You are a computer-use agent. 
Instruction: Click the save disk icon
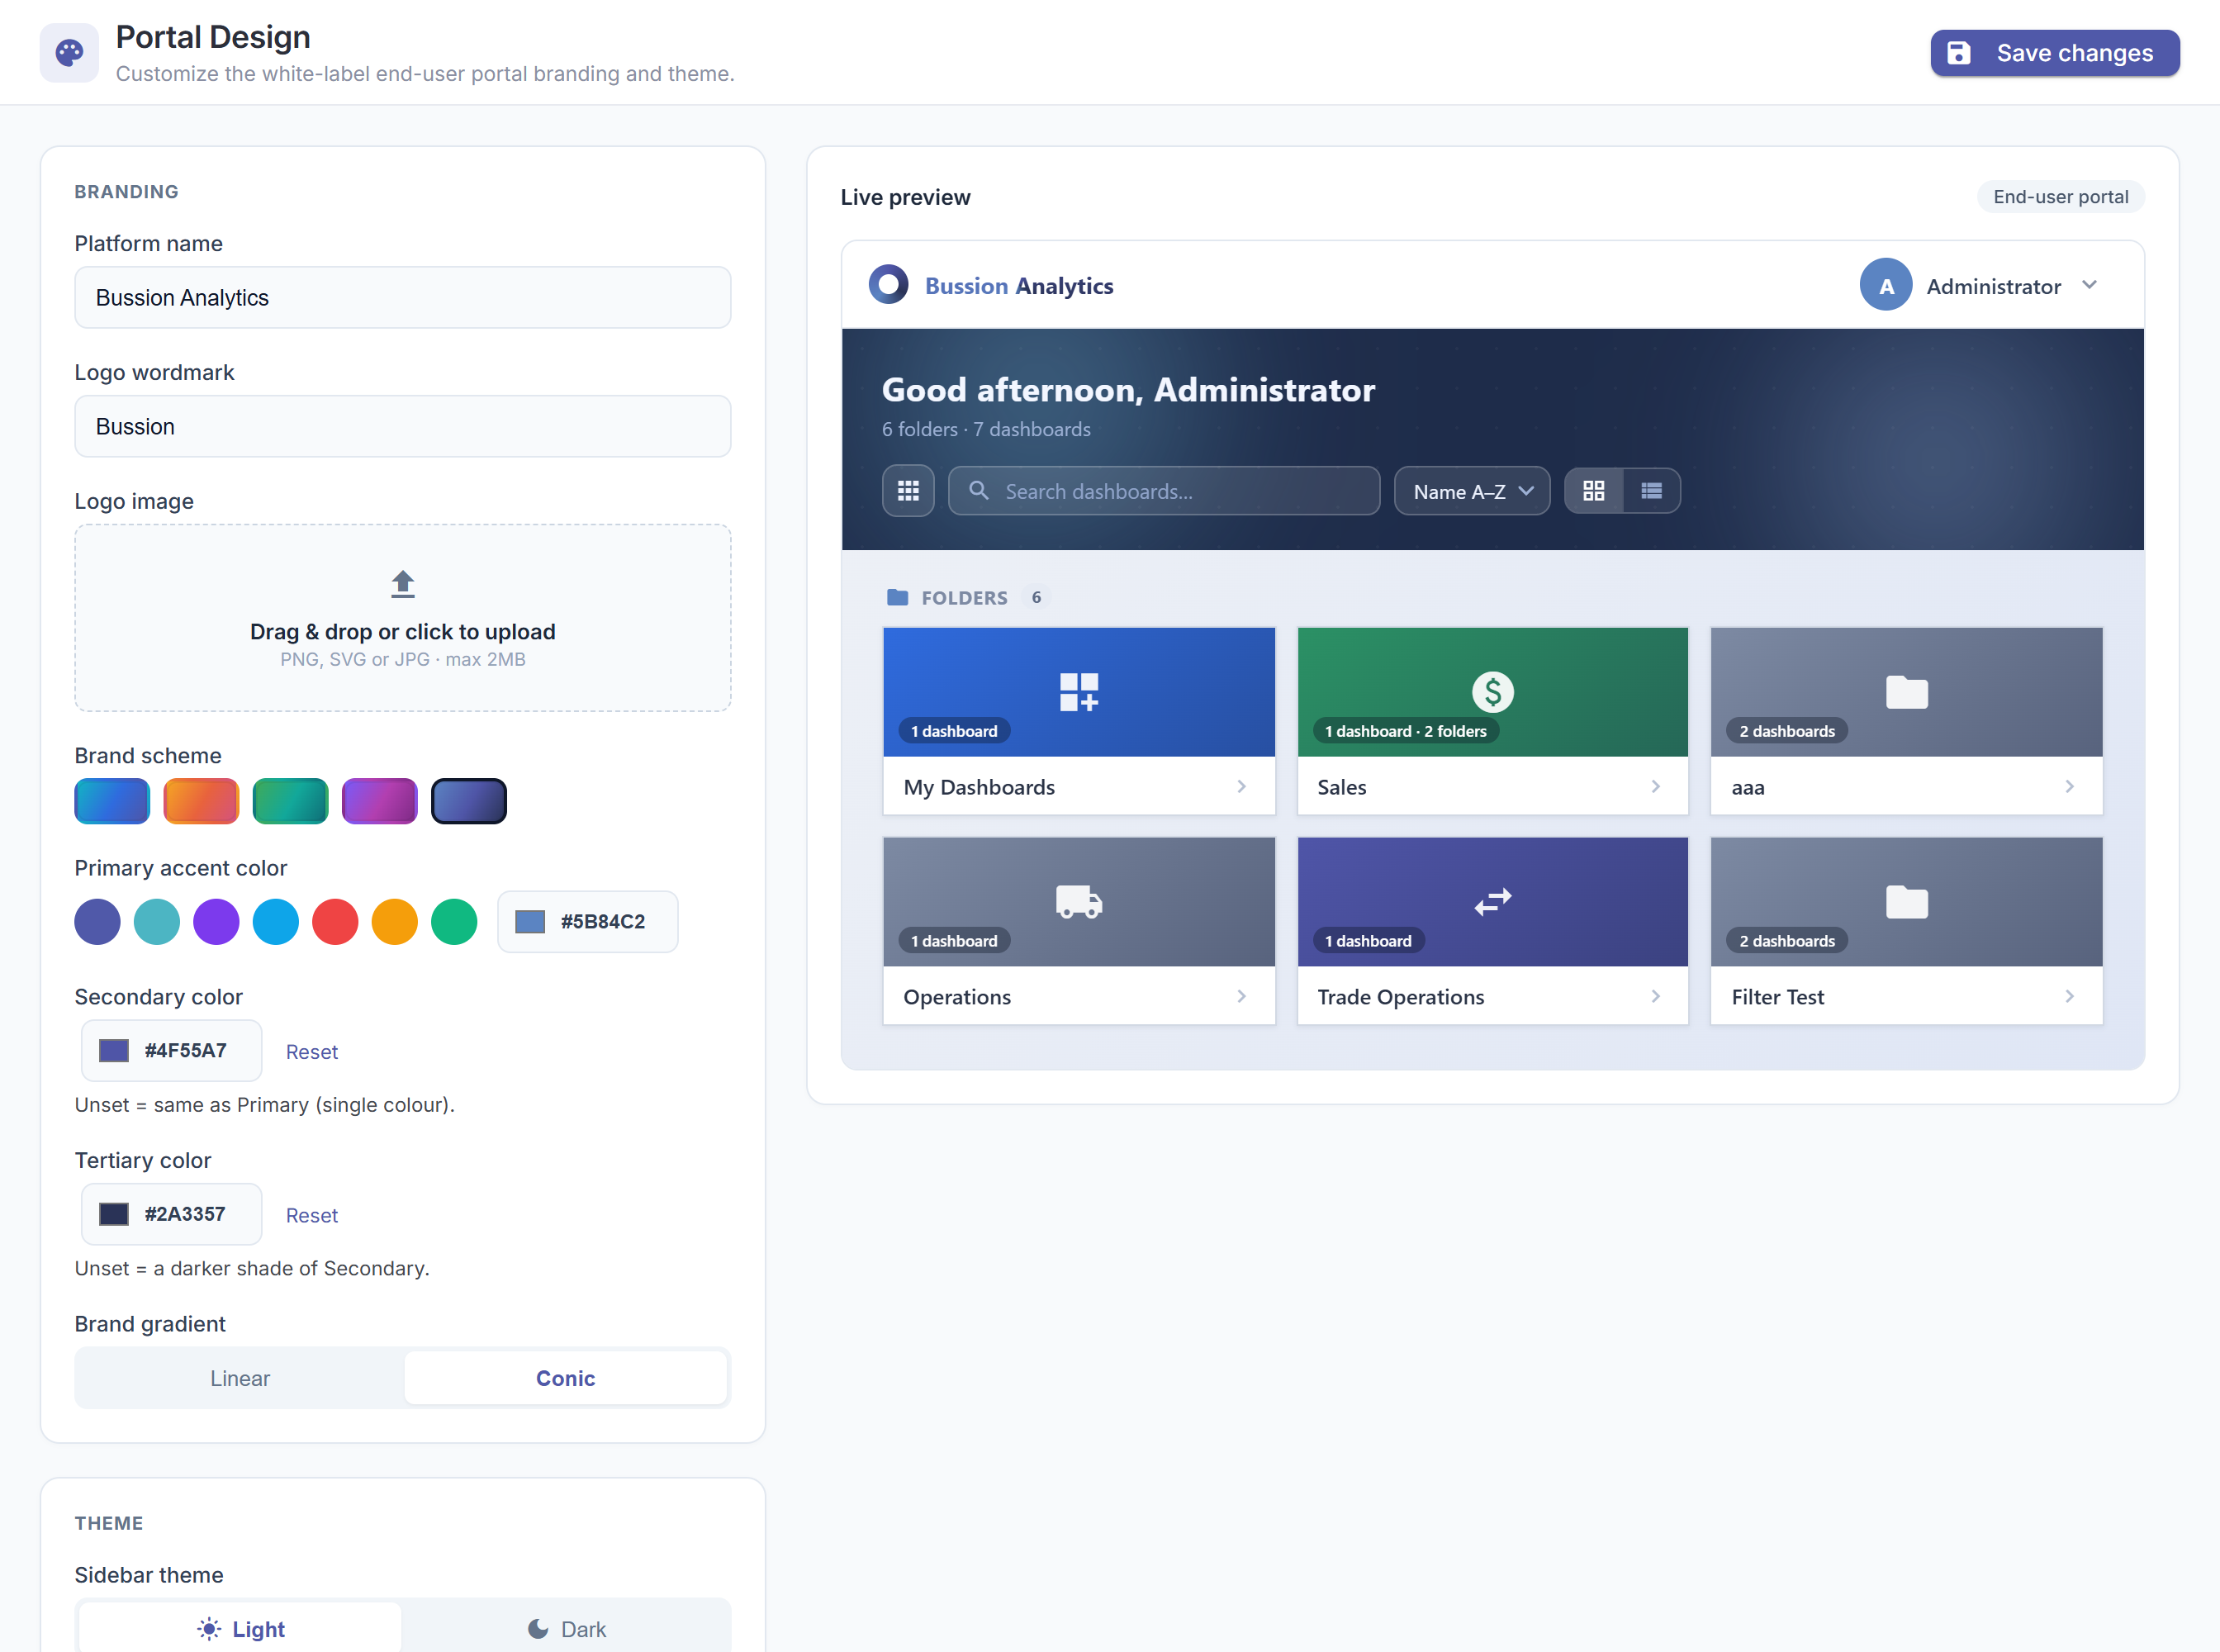[1959, 53]
